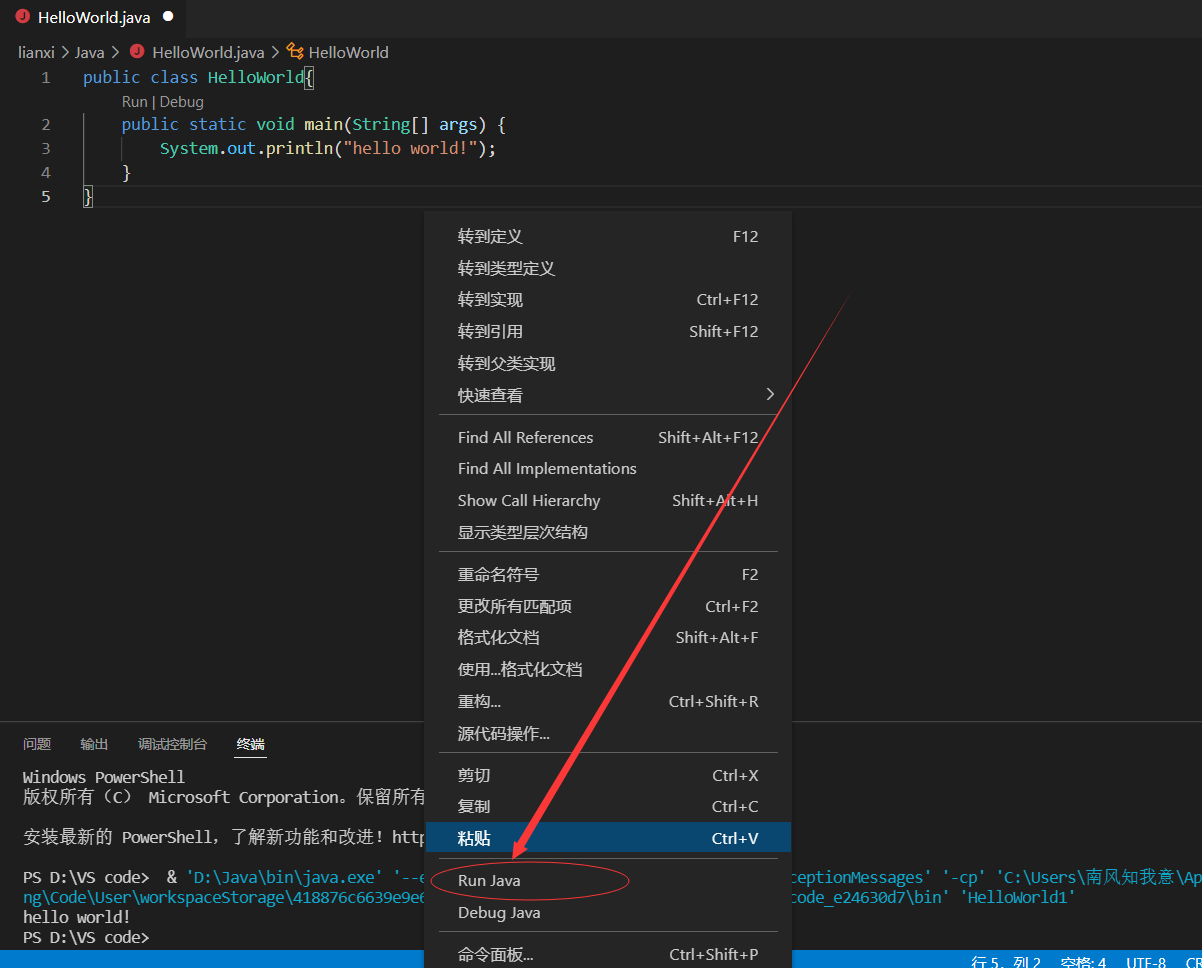Click the 空格:4 indentation setting in status bar
Screen dimensions: 1202x968
click(x=1082, y=962)
